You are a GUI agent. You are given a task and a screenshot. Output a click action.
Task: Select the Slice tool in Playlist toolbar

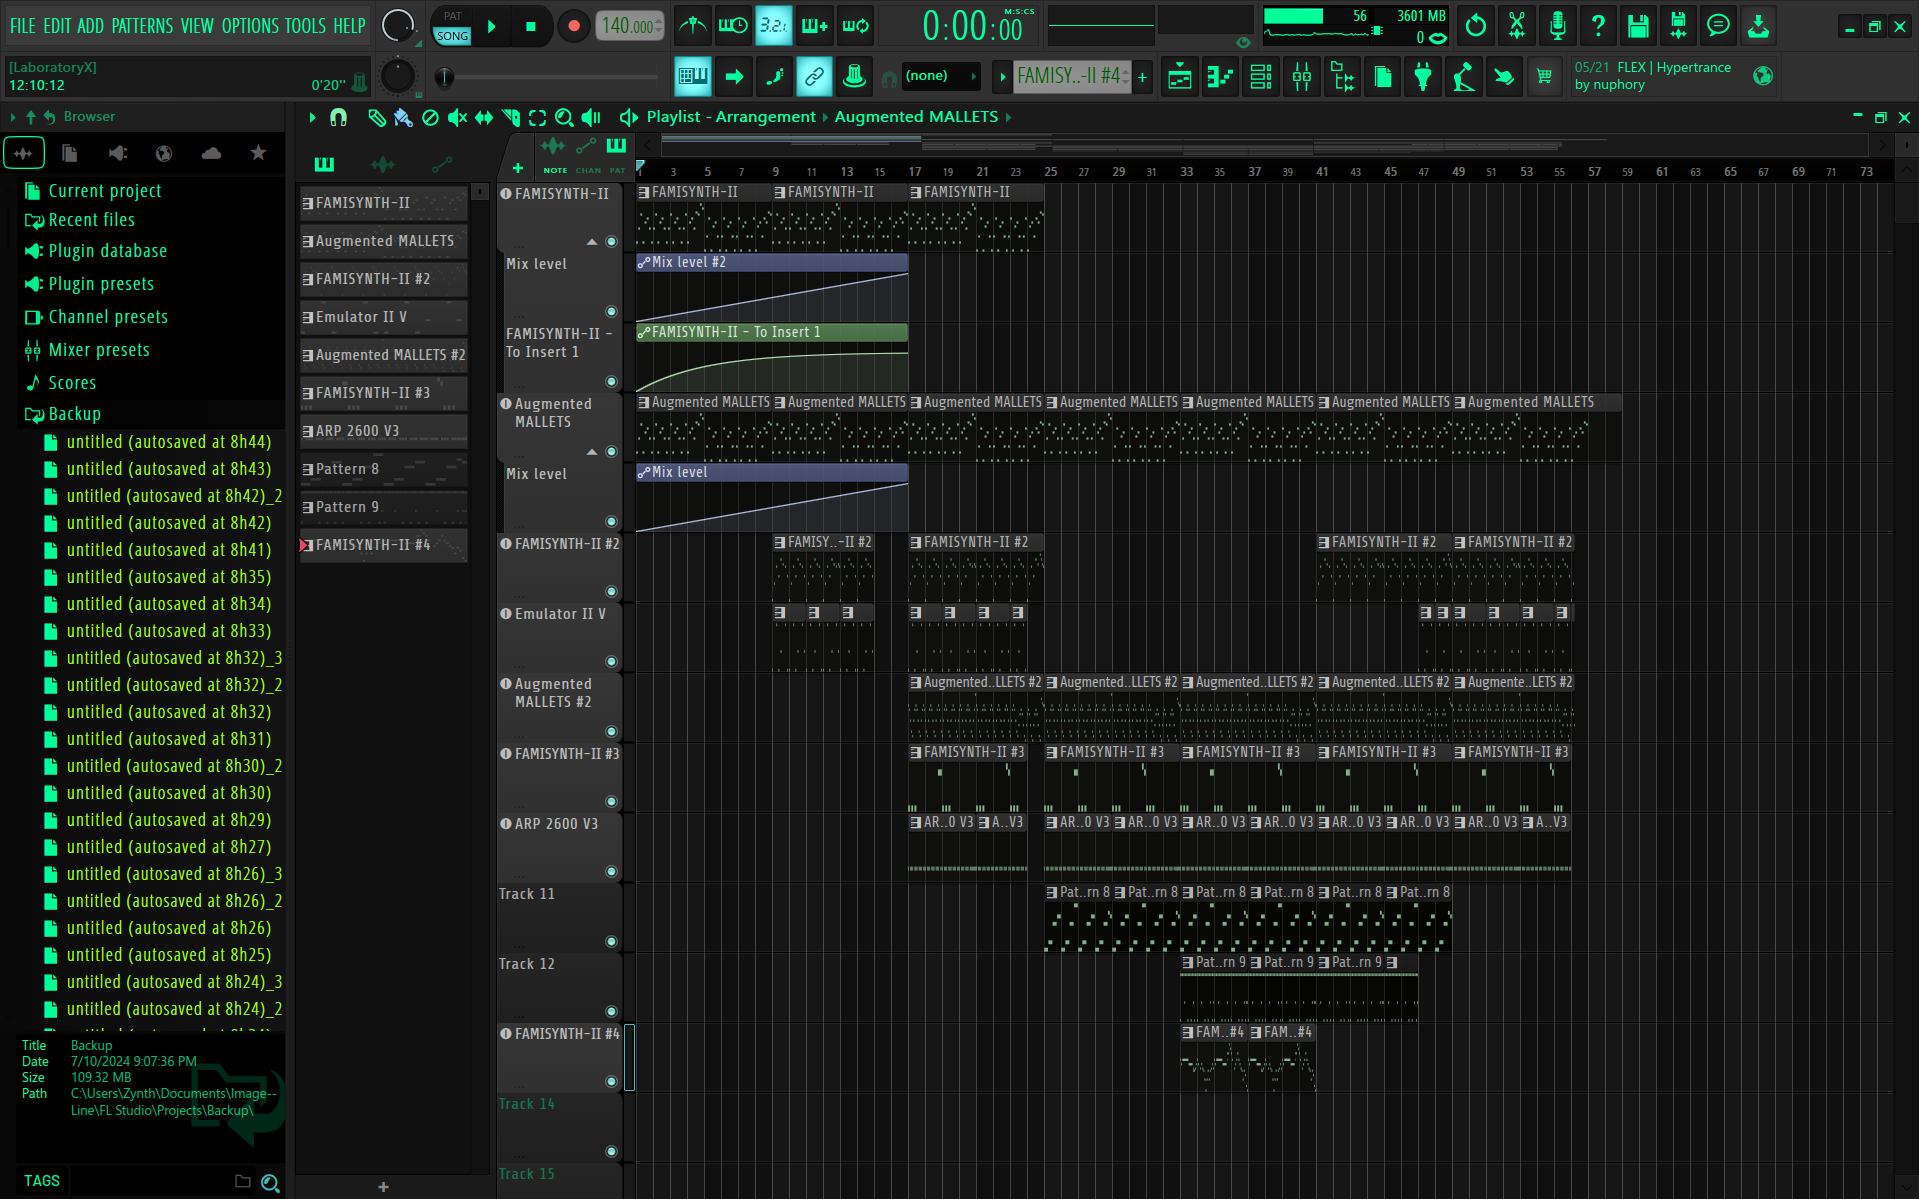511,118
